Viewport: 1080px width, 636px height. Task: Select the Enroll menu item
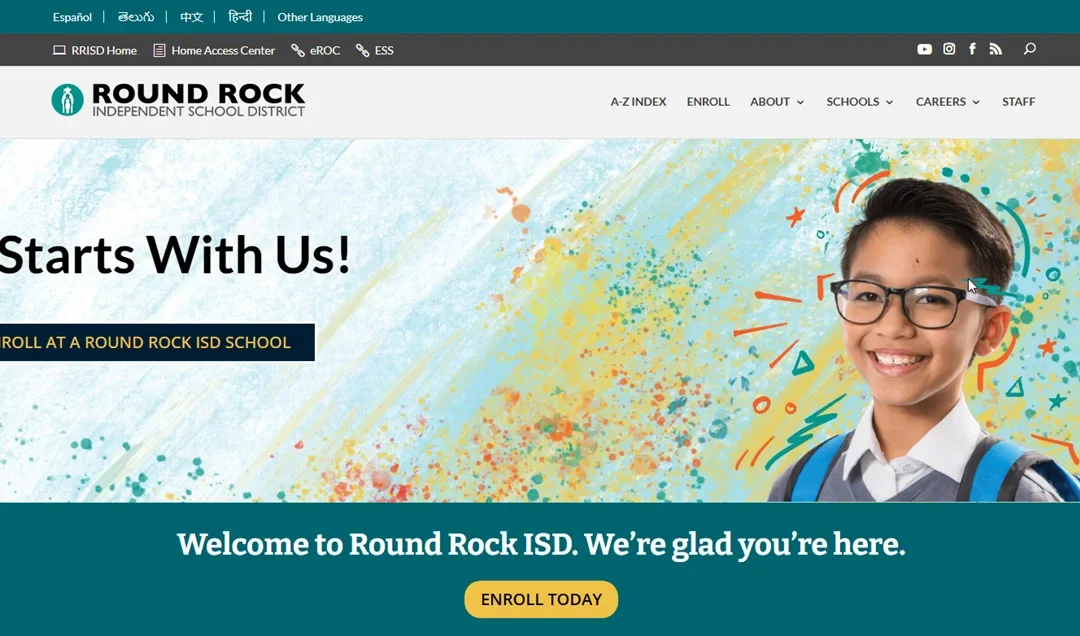click(x=708, y=102)
